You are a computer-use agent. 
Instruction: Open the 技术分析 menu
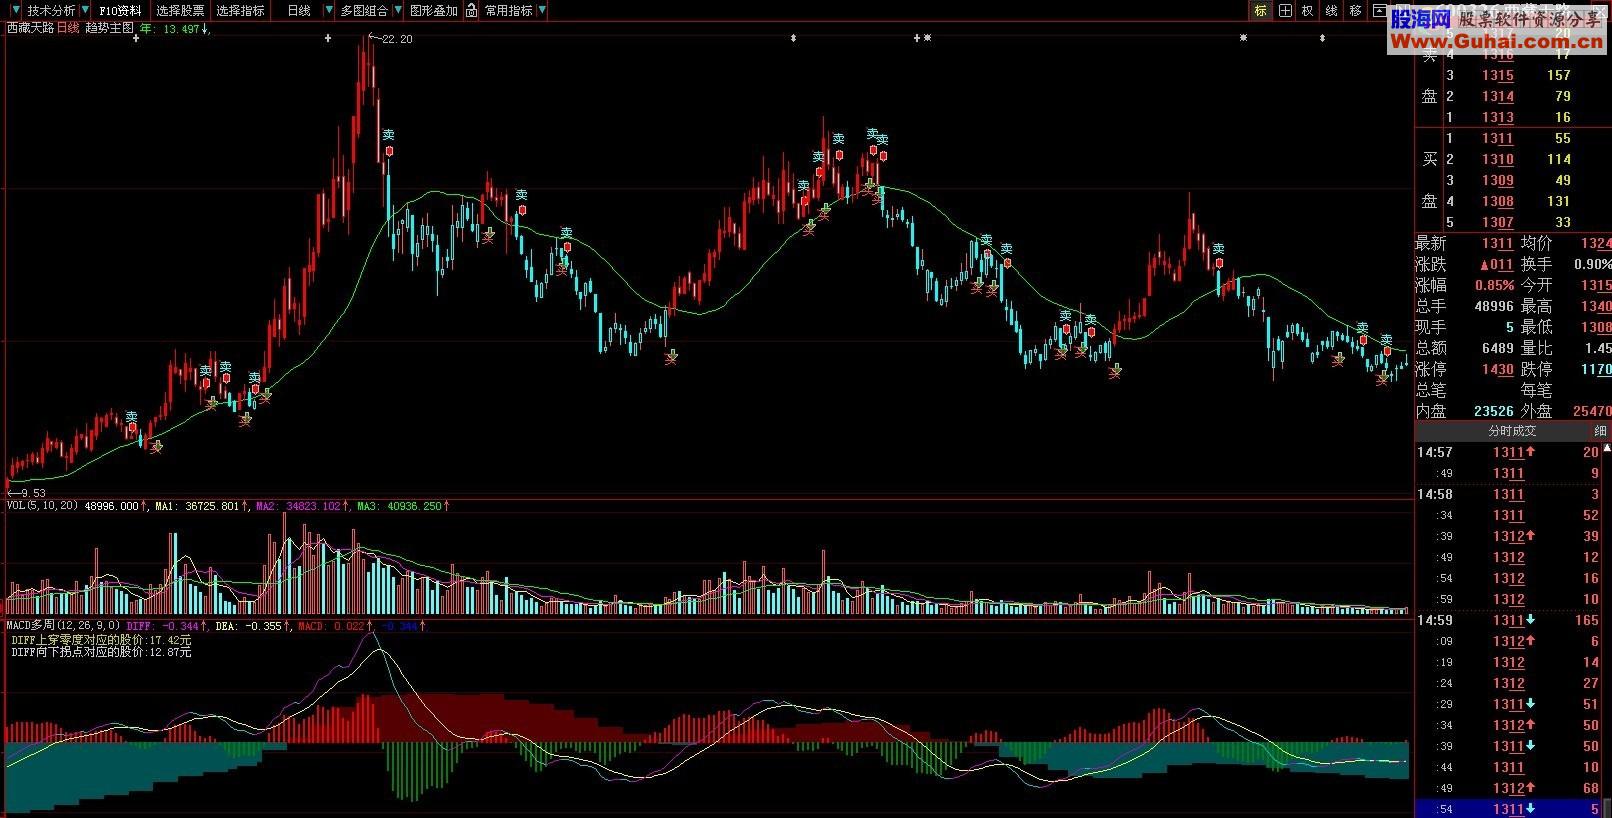(x=51, y=10)
